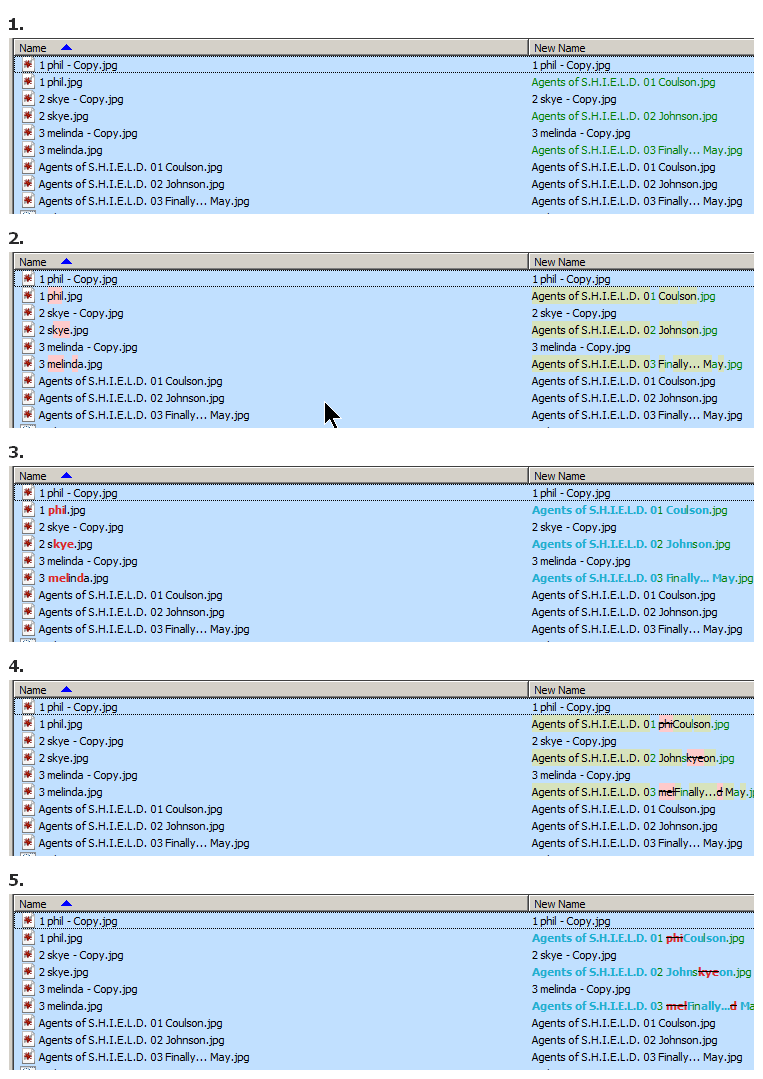Click the 'Name' column header text in panel 1

pos(33,48)
